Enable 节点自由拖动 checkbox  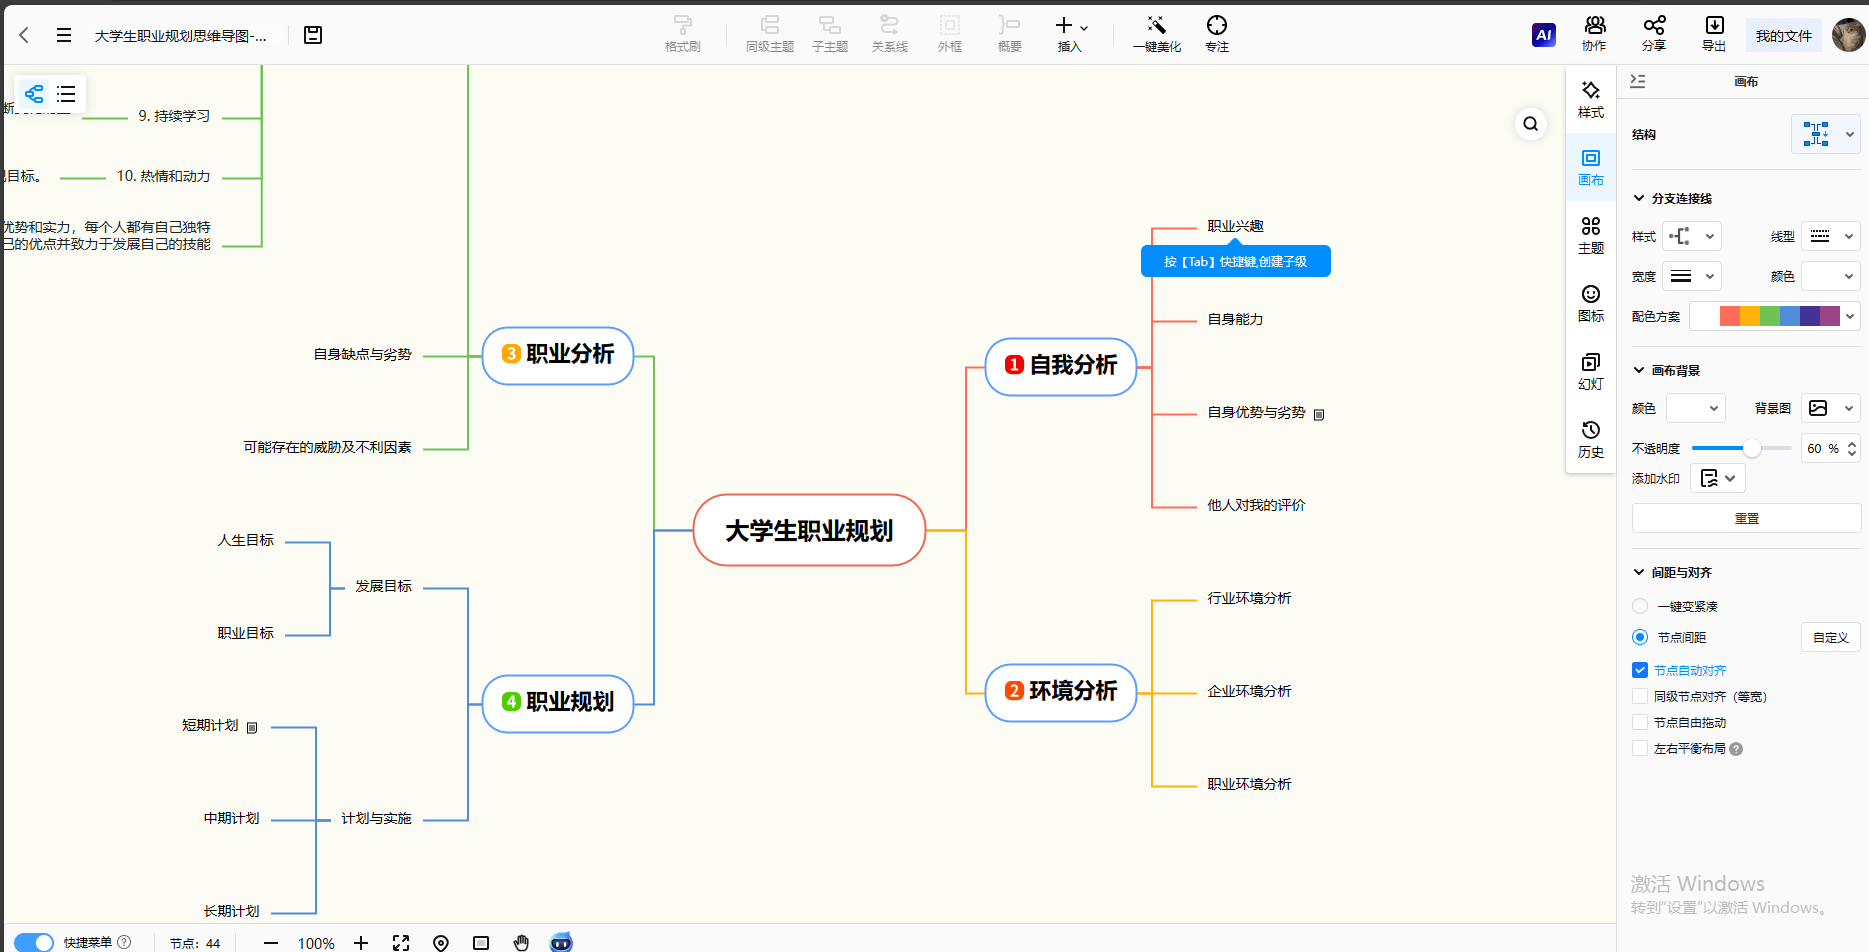1640,722
